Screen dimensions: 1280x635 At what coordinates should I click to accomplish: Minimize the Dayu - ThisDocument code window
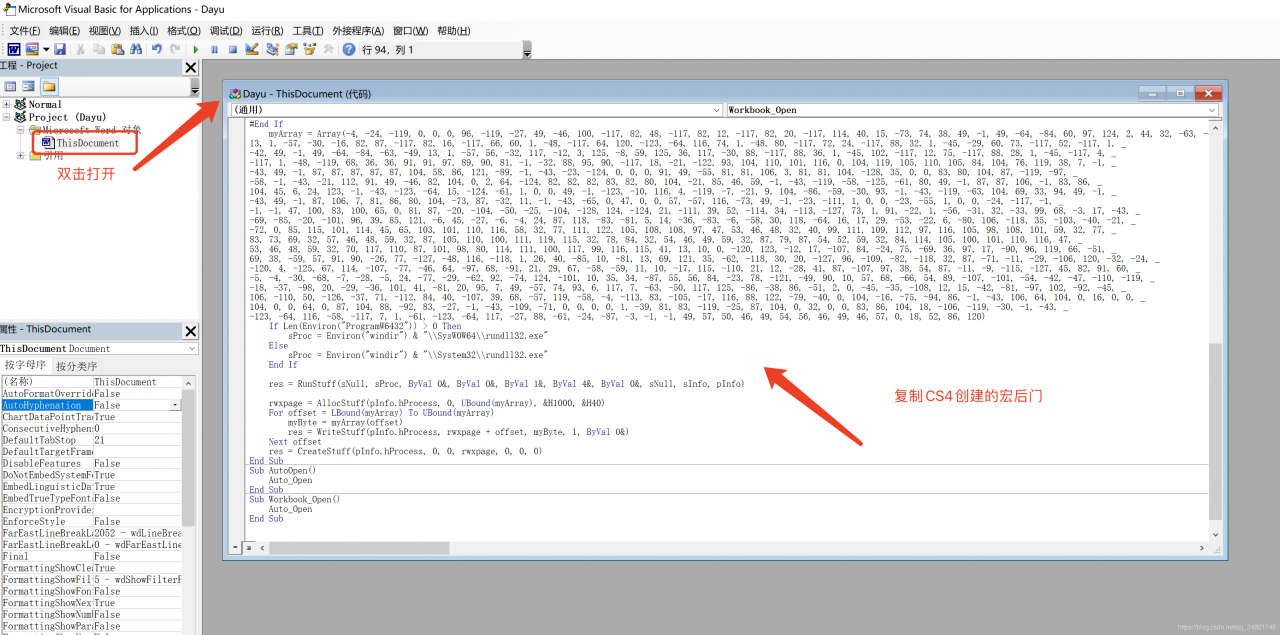[1154, 93]
